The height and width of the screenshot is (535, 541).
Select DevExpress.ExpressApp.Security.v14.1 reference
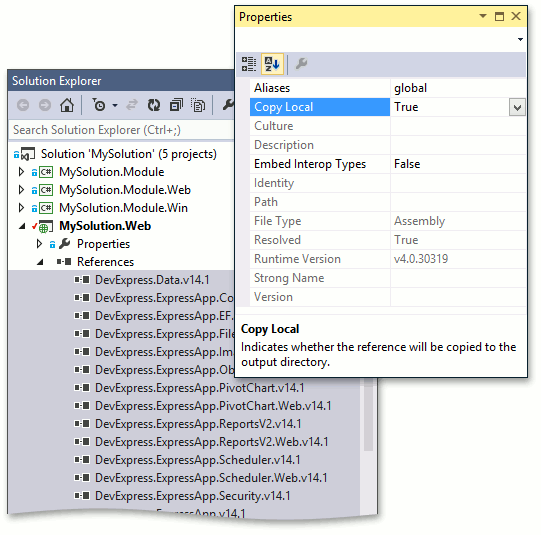click(193, 496)
